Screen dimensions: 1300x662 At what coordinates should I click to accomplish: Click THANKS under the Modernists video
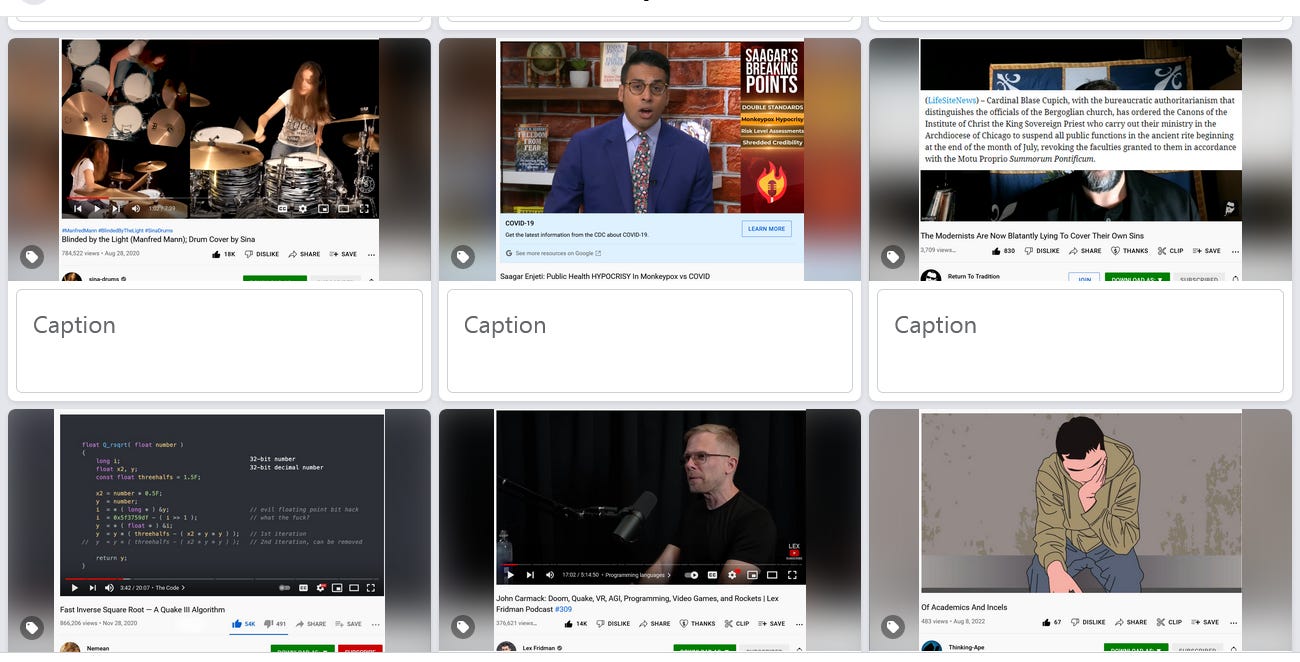pyautogui.click(x=1128, y=251)
